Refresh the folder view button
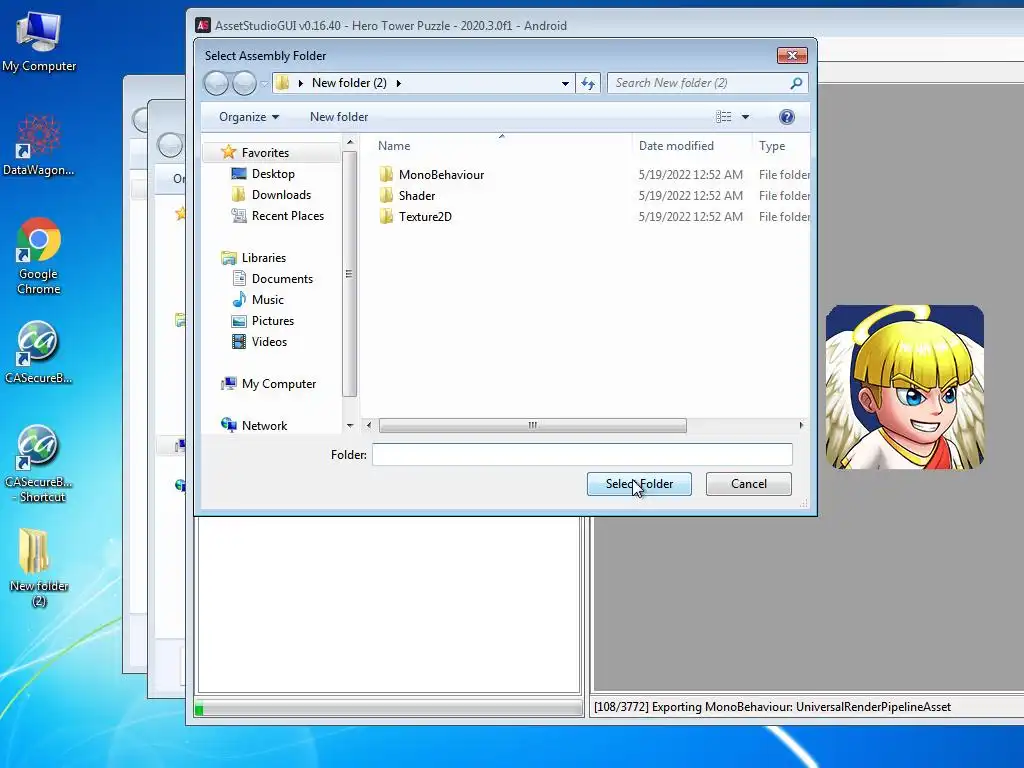This screenshot has width=1024, height=768. pyautogui.click(x=588, y=84)
